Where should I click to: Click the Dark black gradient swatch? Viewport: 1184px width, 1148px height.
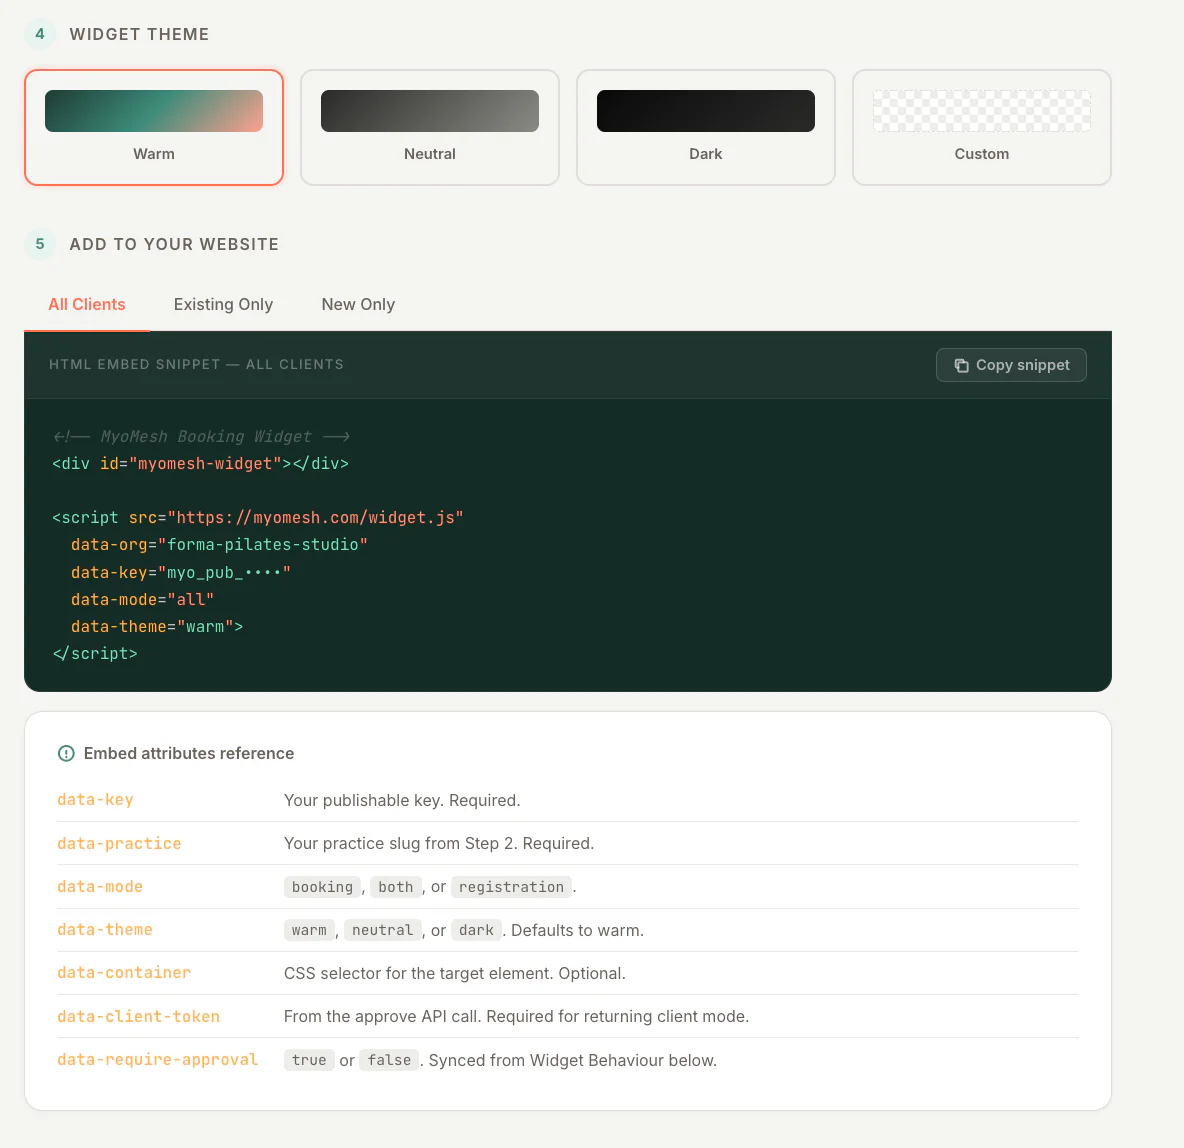[706, 111]
